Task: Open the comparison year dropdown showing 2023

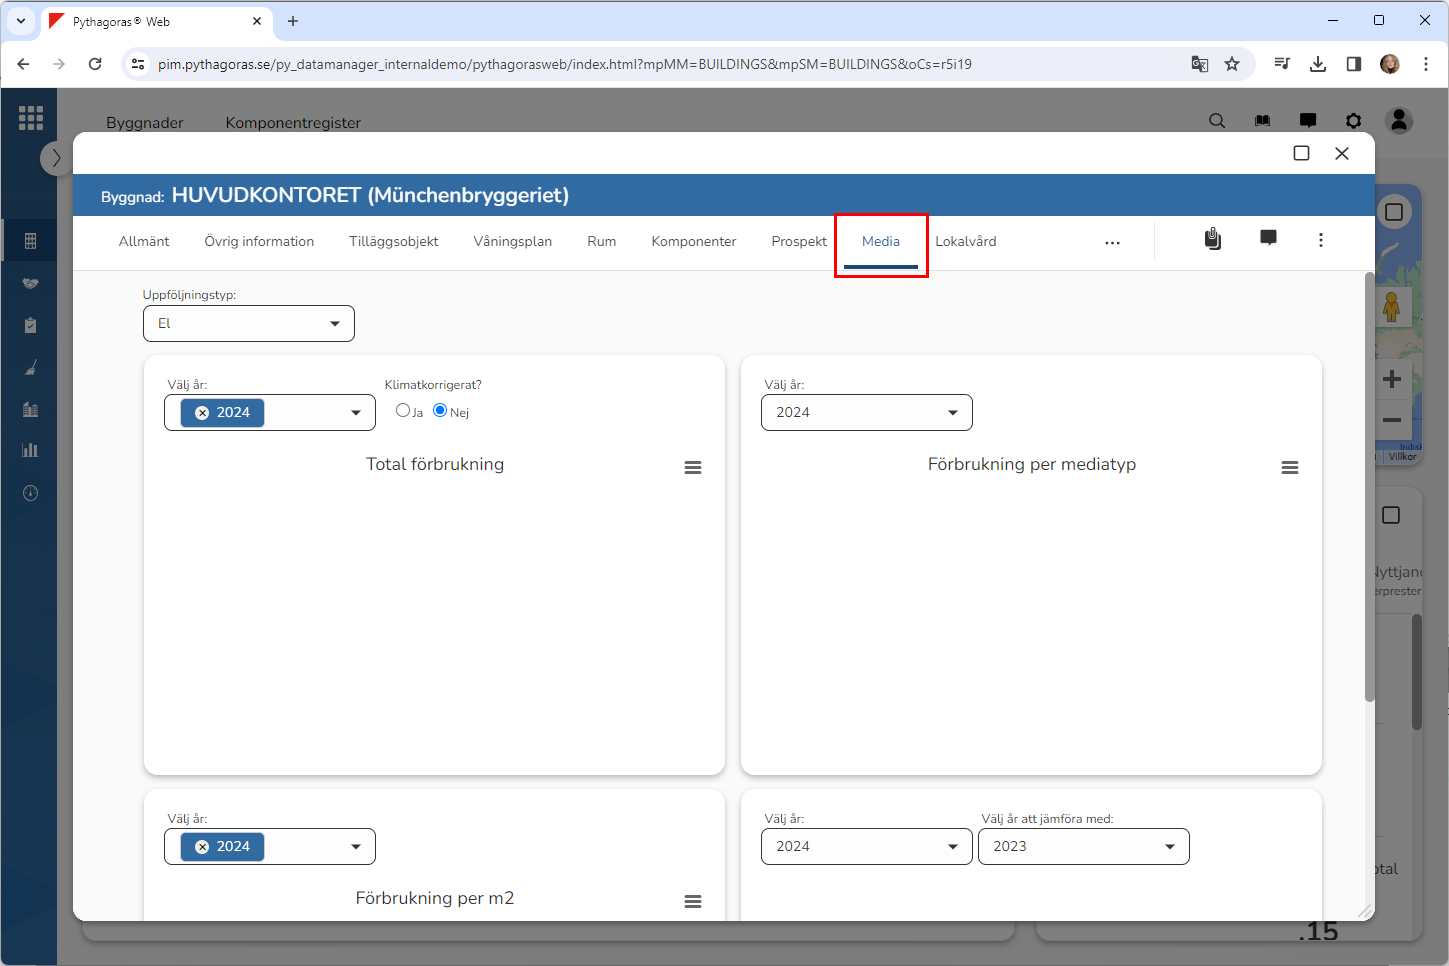Action: pos(1083,847)
